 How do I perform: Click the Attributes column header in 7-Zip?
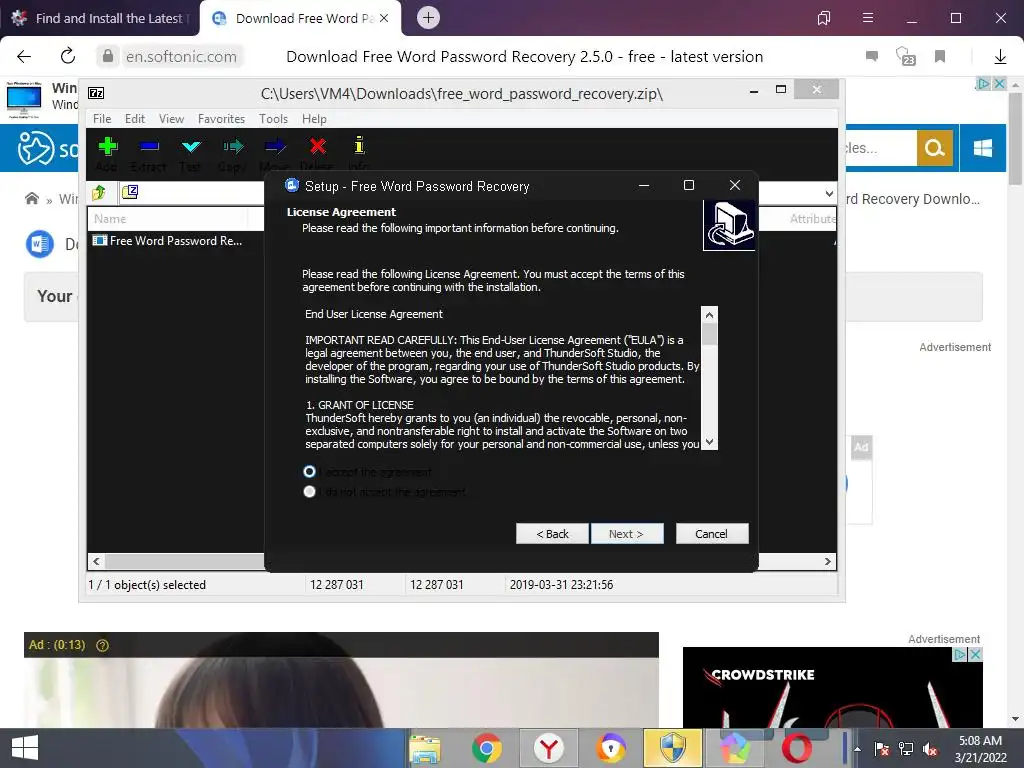(x=811, y=219)
